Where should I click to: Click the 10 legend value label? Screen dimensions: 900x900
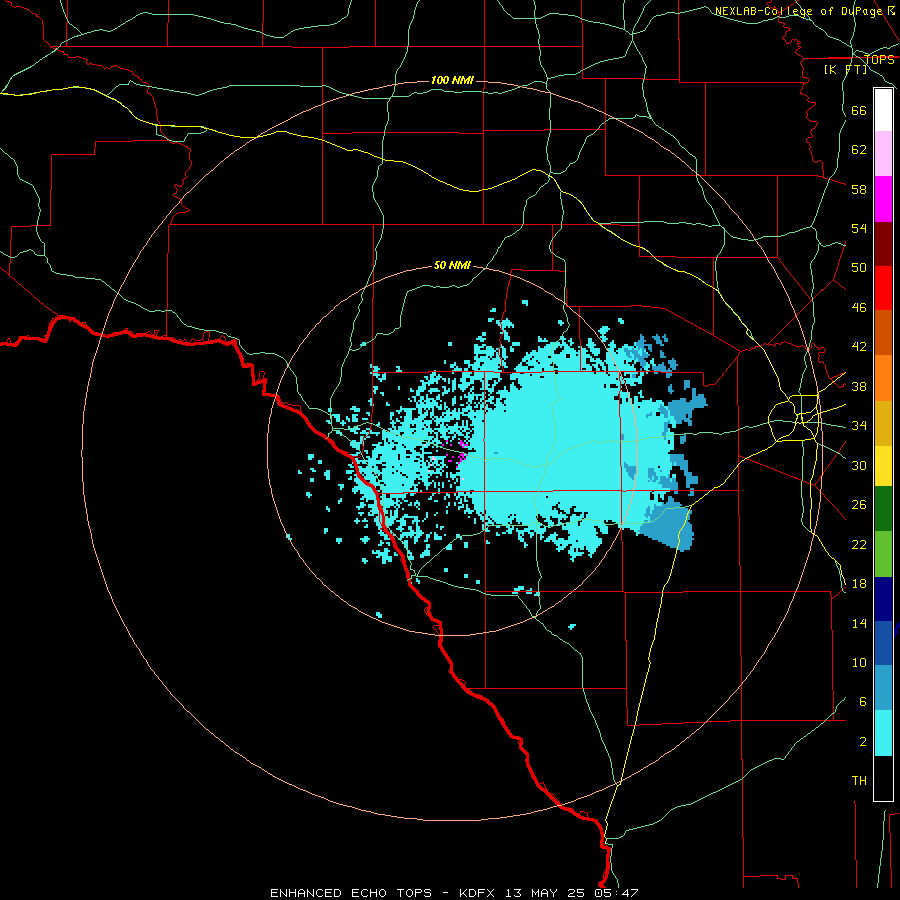pos(859,662)
